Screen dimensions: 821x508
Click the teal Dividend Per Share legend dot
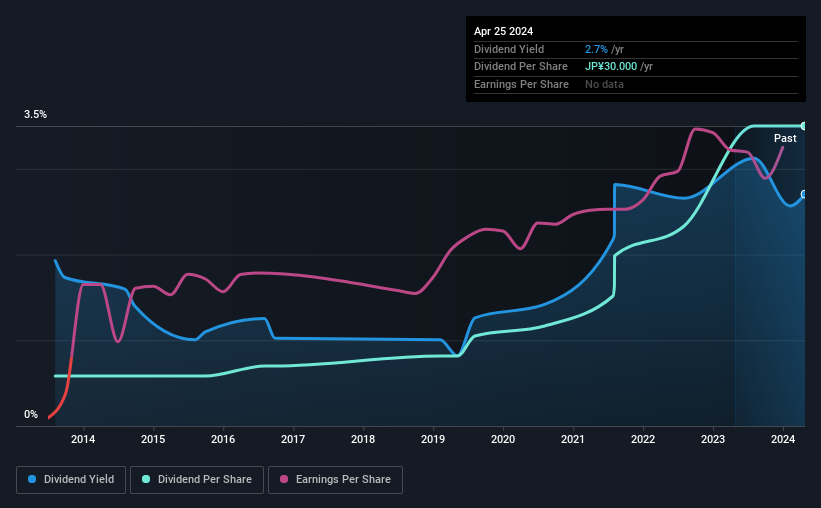(146, 479)
